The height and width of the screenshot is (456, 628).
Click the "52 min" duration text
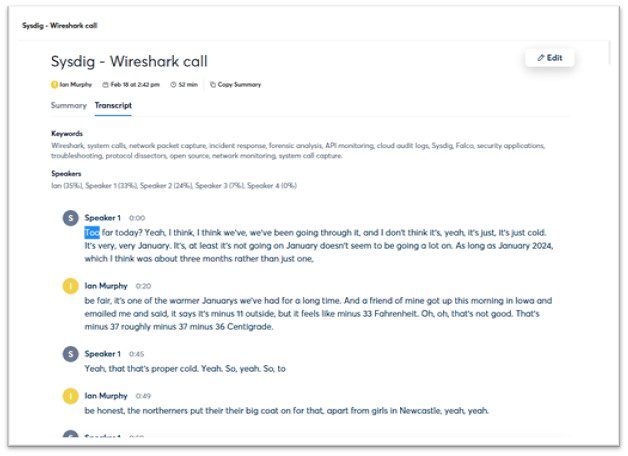(x=188, y=84)
